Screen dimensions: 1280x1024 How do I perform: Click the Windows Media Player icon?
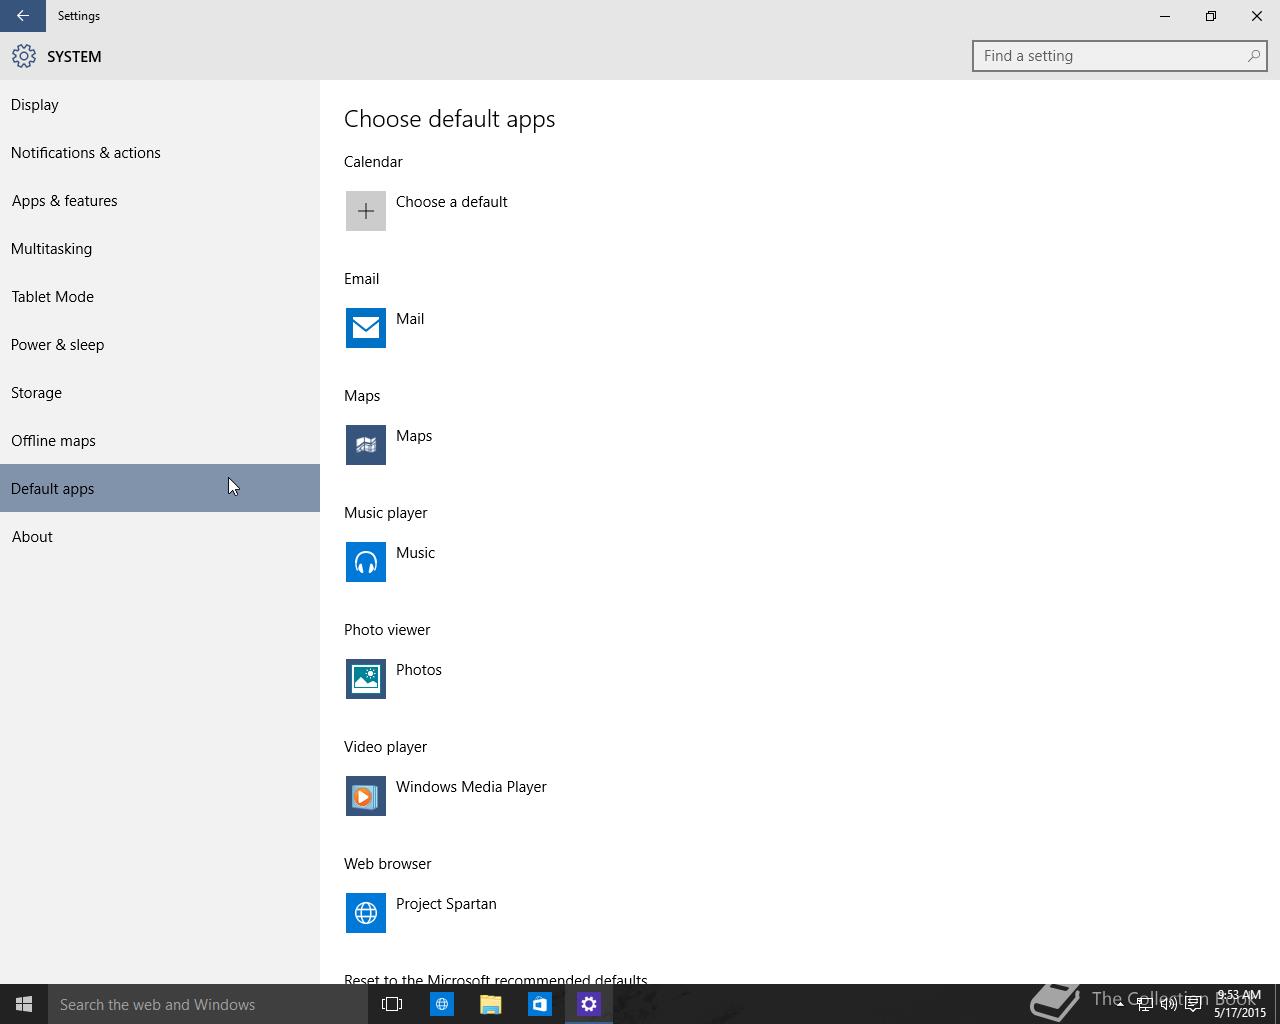[x=366, y=796]
